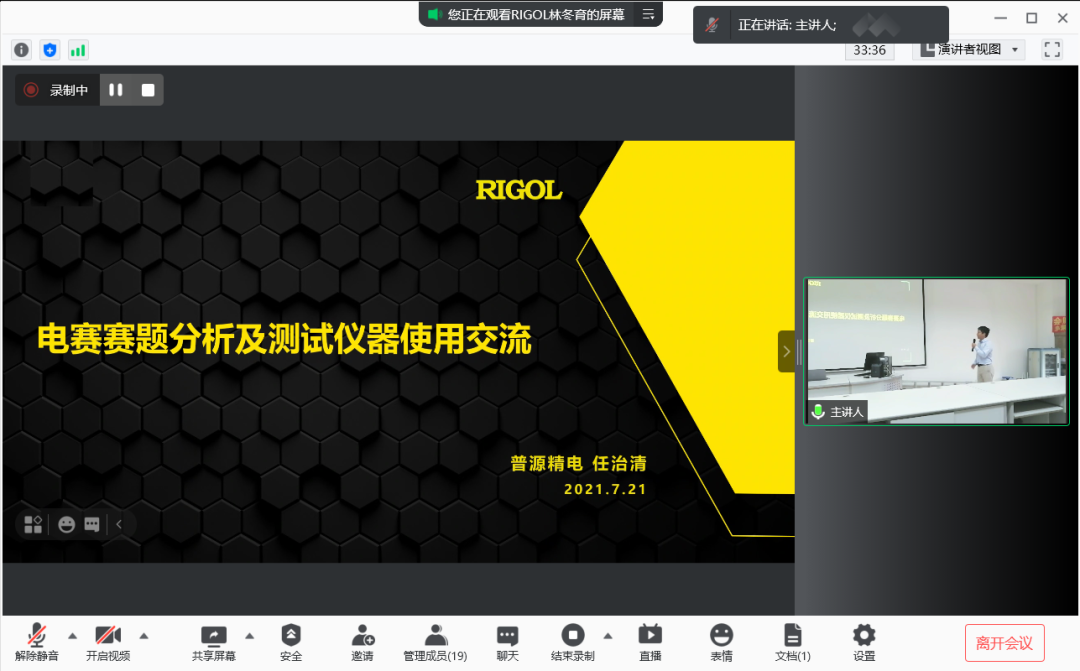The height and width of the screenshot is (671, 1080).
Task: Open the Manage Members (管理成员) list
Action: 435,641
